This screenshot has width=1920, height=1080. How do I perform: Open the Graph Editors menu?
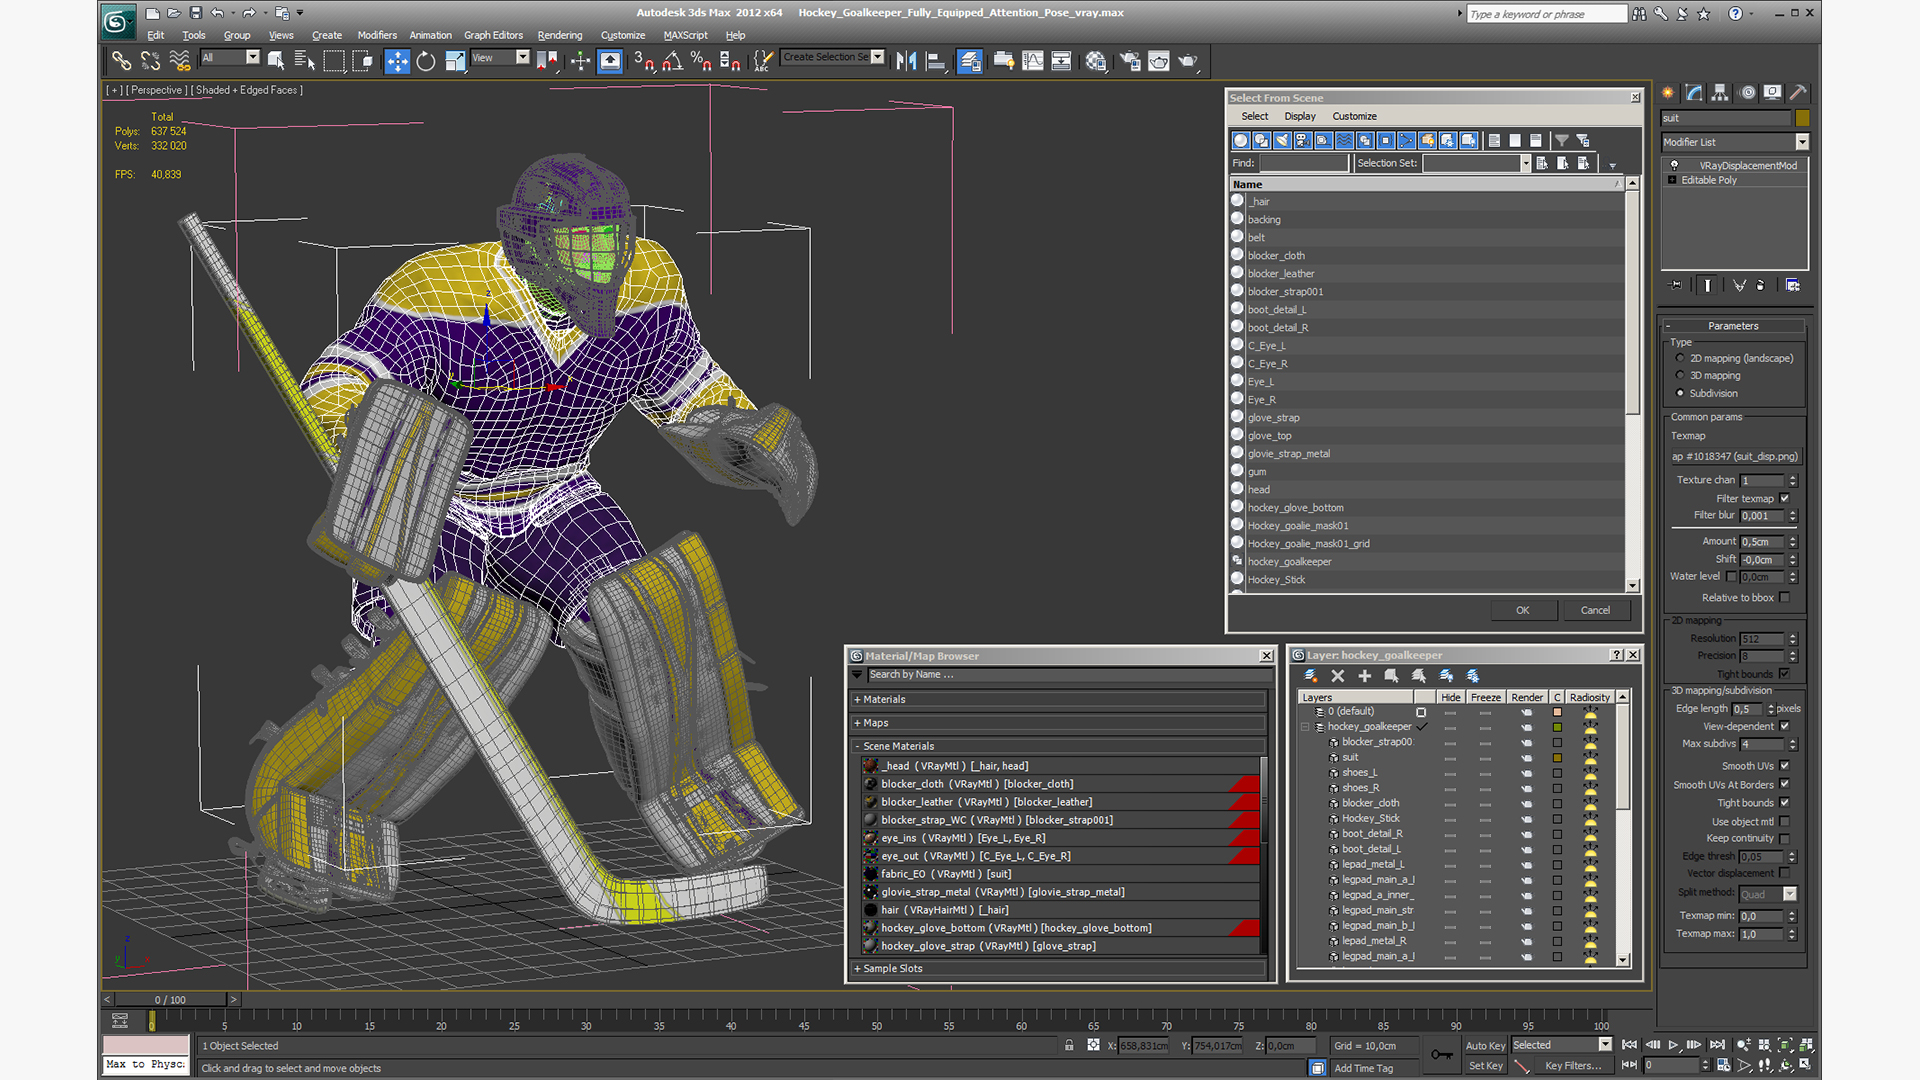pos(493,35)
